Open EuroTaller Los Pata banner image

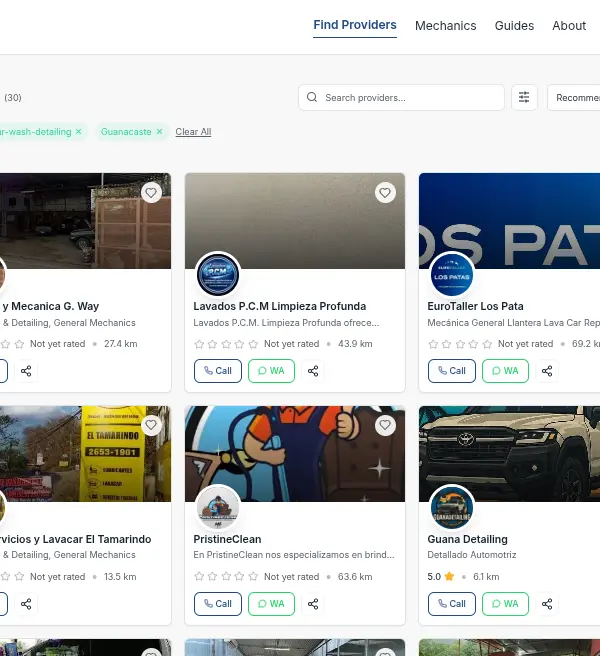coord(509,221)
